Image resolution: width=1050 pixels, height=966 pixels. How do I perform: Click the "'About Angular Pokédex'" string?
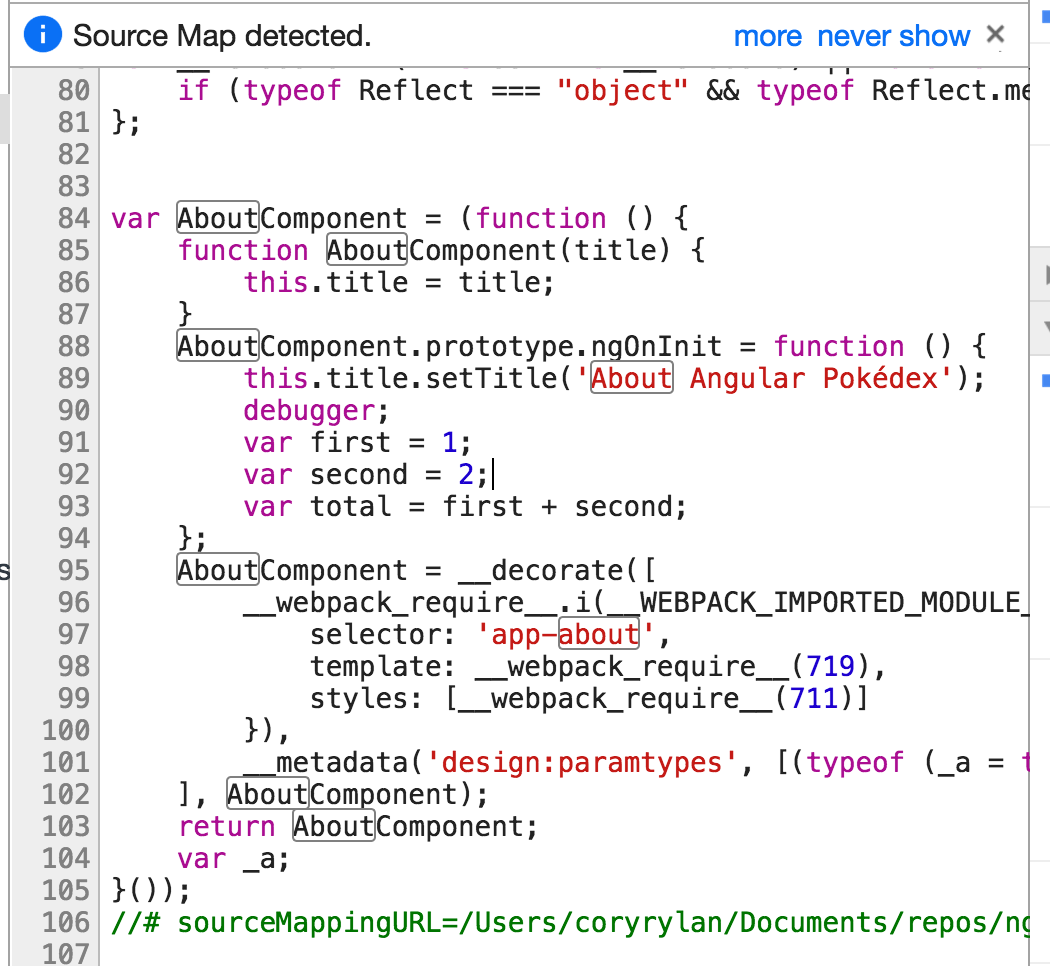pos(764,378)
